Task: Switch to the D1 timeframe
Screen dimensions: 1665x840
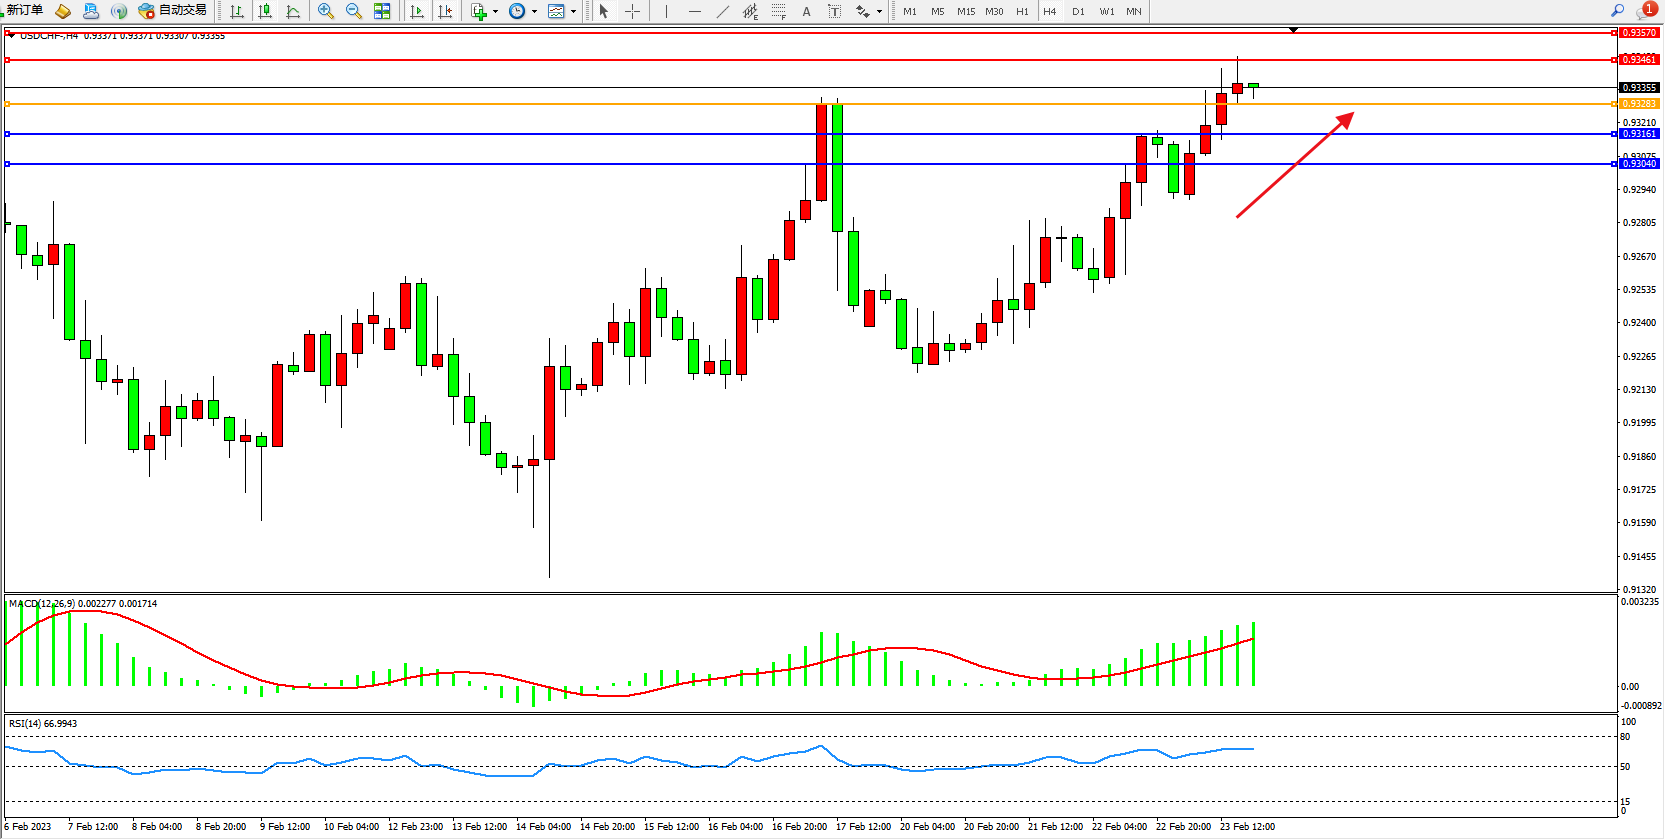Action: [x=1078, y=11]
